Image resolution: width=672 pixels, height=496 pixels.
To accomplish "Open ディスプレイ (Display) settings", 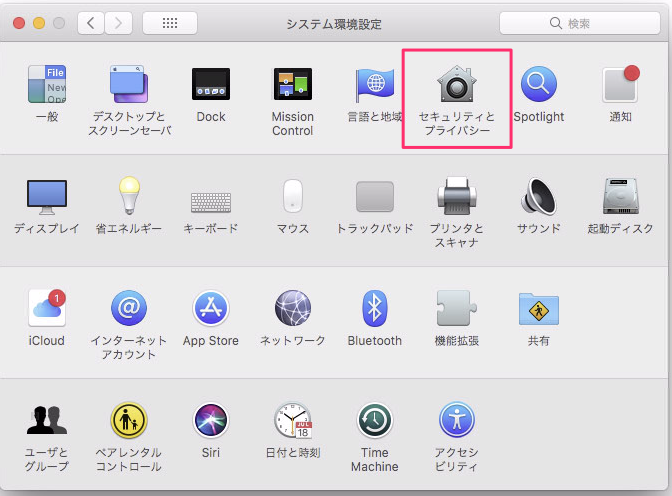I will 46,197.
